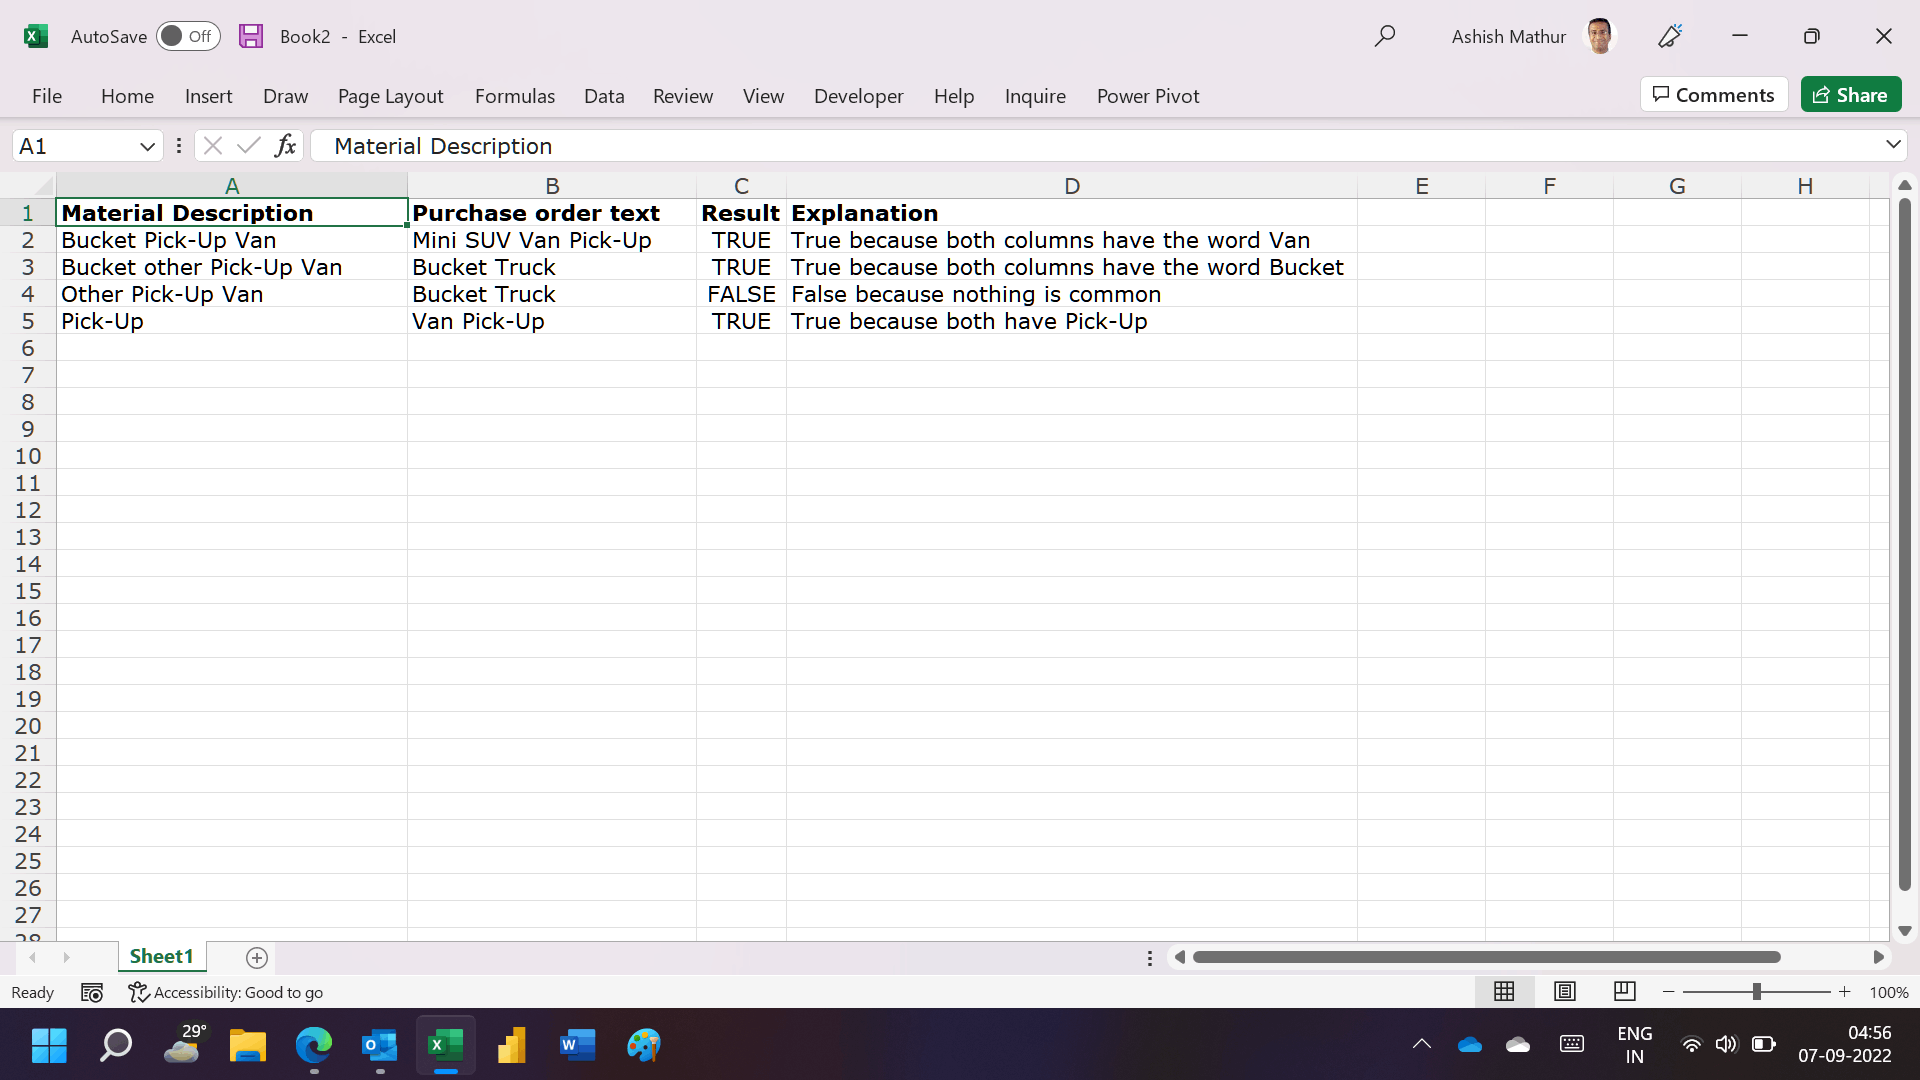1920x1080 pixels.
Task: Switch to Page Break Preview icon
Action: point(1624,991)
